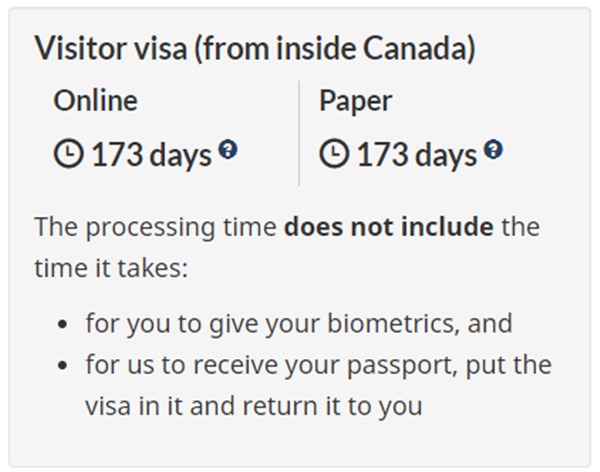
Task: Click the bullet dot before biometrics item
Action: click(x=62, y=325)
